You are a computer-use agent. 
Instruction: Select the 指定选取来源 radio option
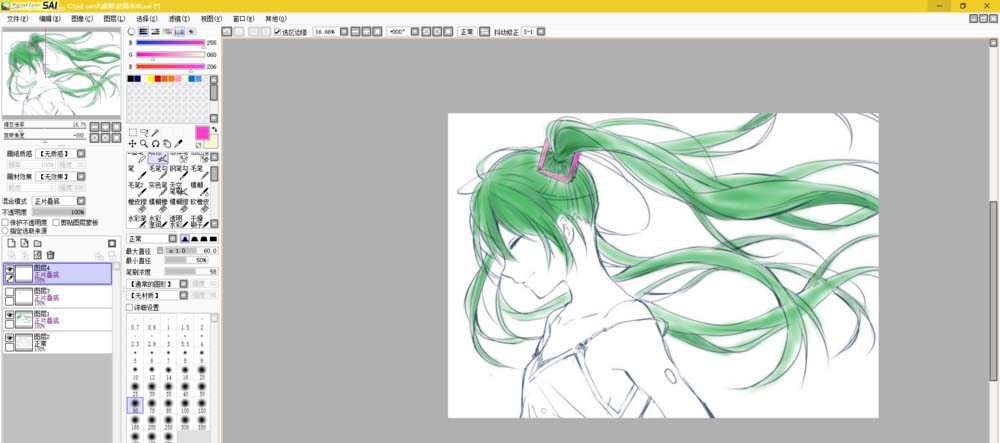tap(5, 230)
